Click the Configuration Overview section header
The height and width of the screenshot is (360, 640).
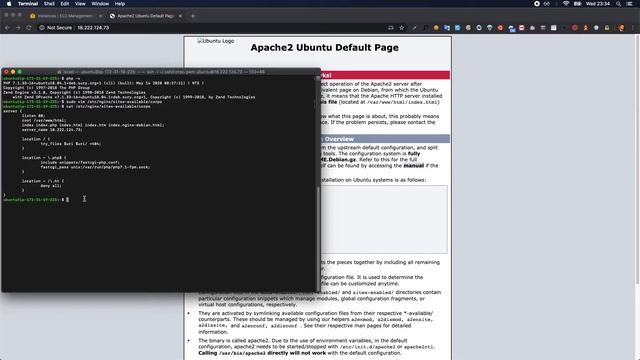point(385,139)
